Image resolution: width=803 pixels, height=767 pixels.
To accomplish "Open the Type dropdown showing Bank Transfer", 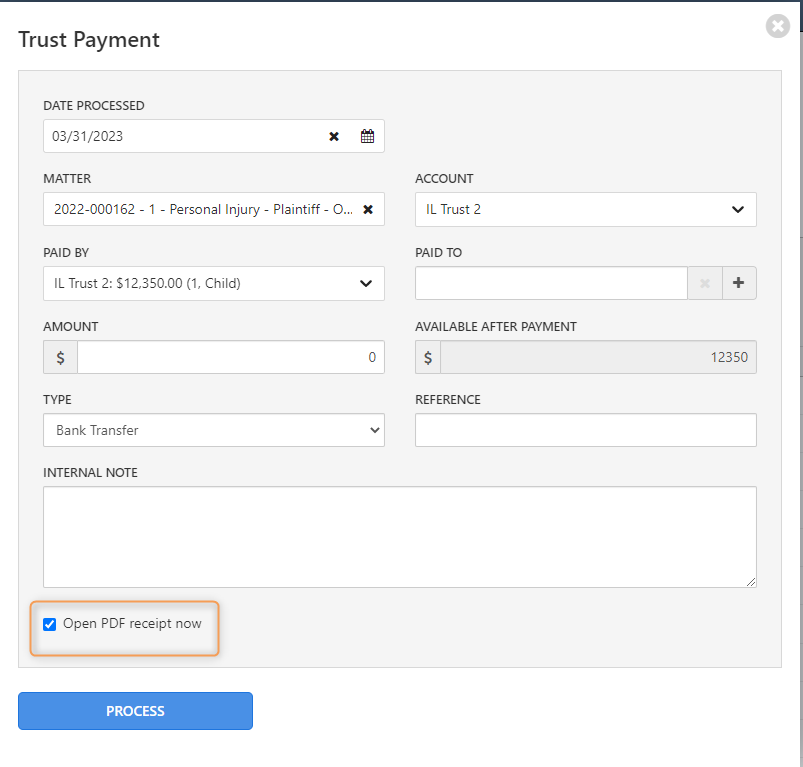I will 213,430.
